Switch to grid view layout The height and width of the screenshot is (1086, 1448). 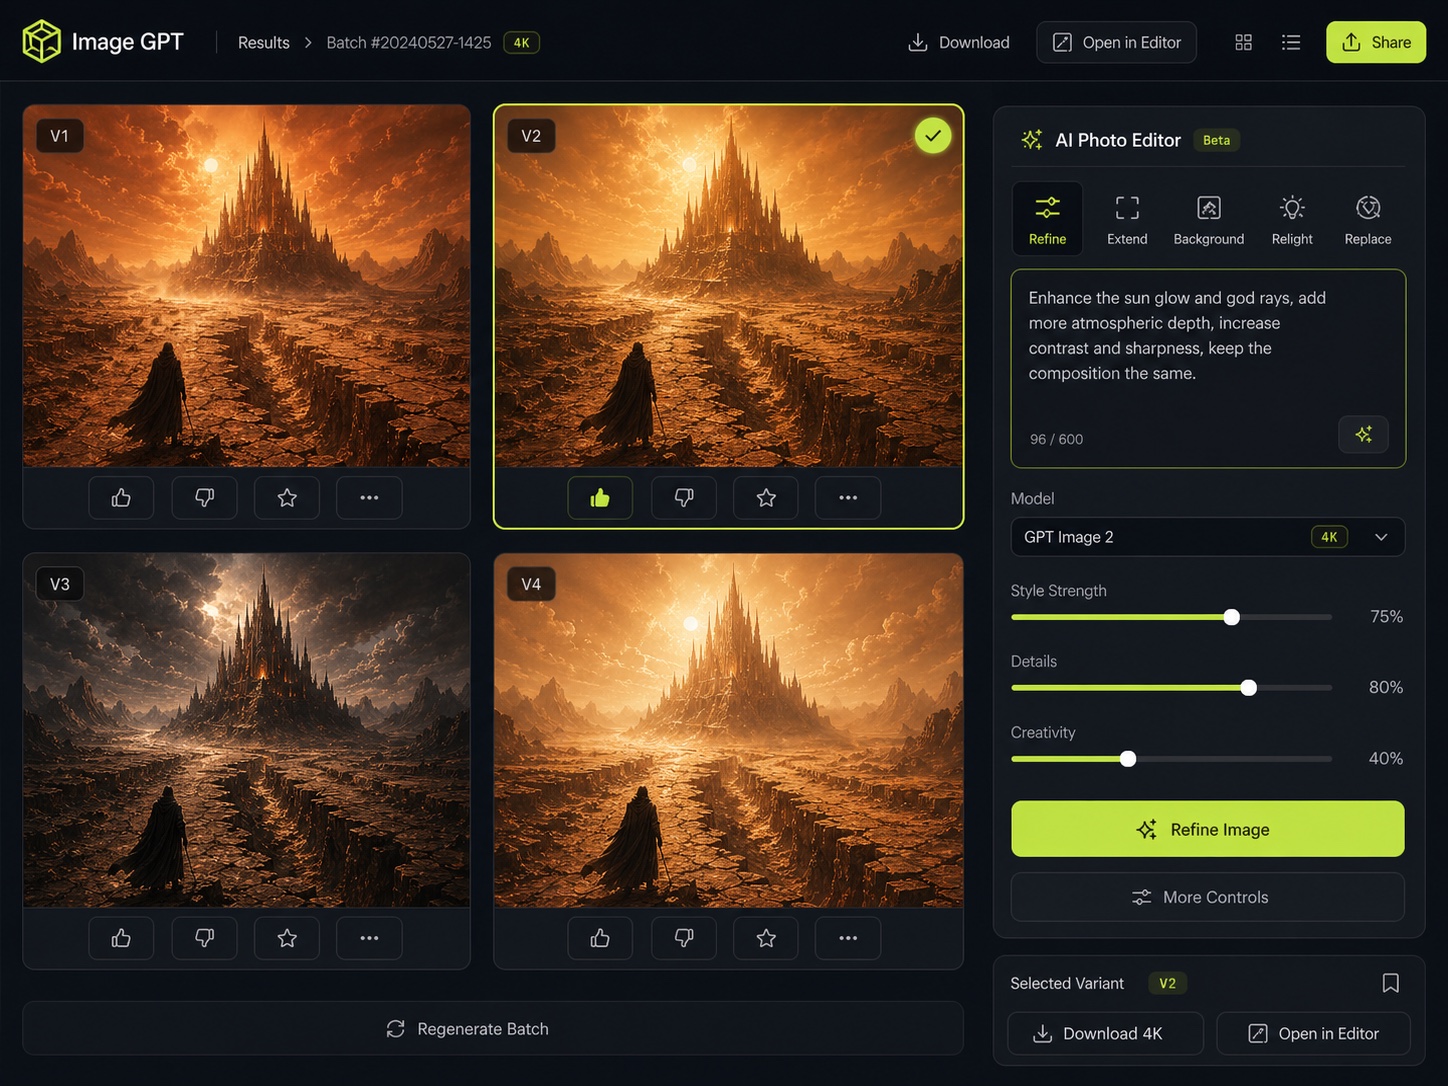pyautogui.click(x=1243, y=42)
